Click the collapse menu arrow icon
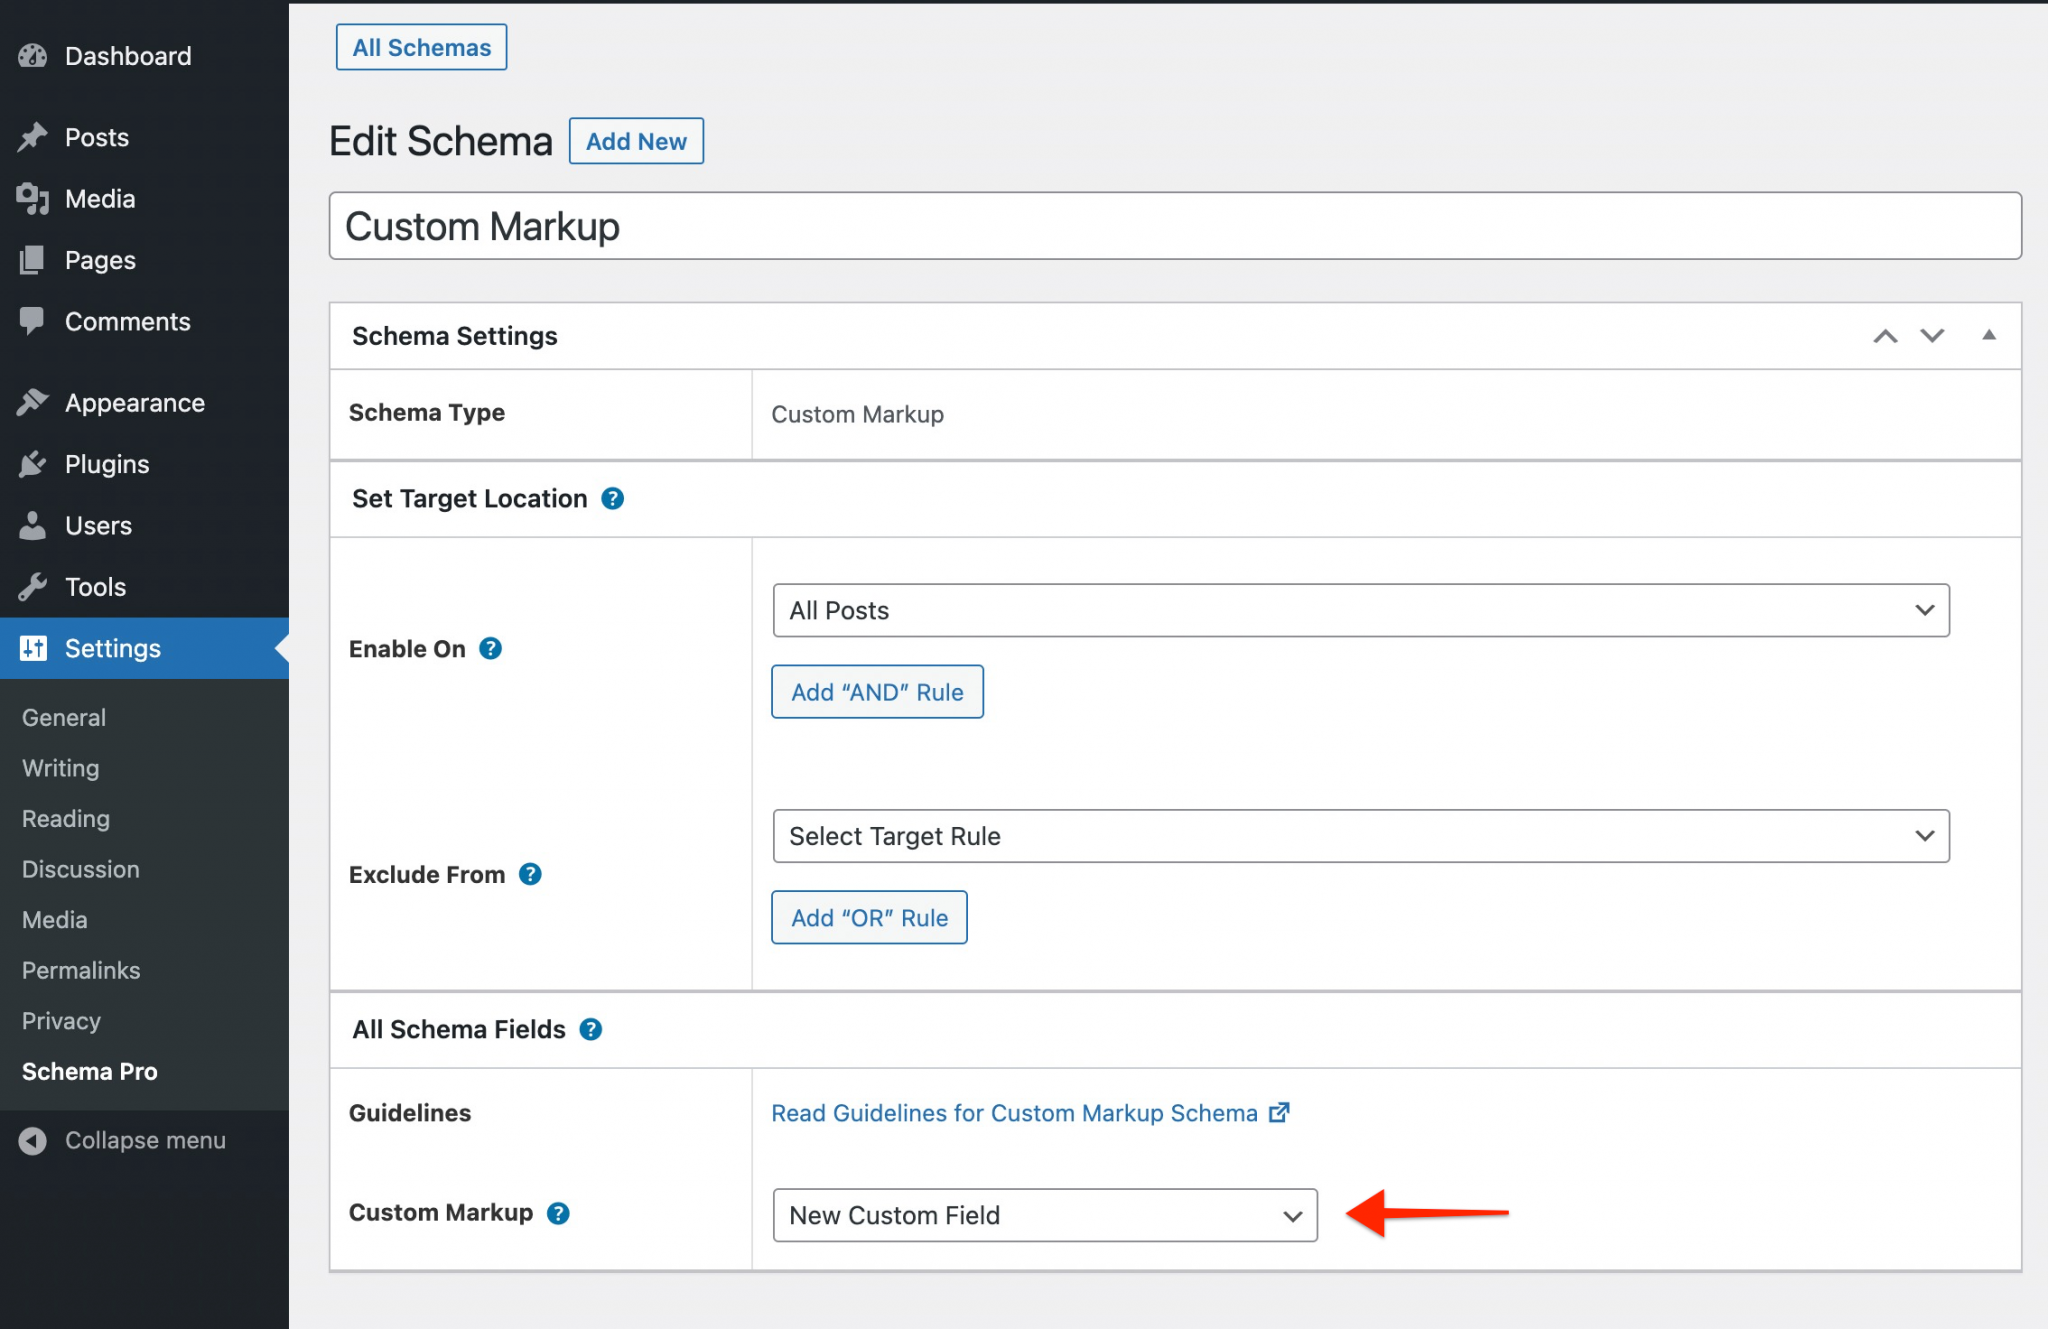This screenshot has width=2048, height=1329. pyautogui.click(x=33, y=1140)
